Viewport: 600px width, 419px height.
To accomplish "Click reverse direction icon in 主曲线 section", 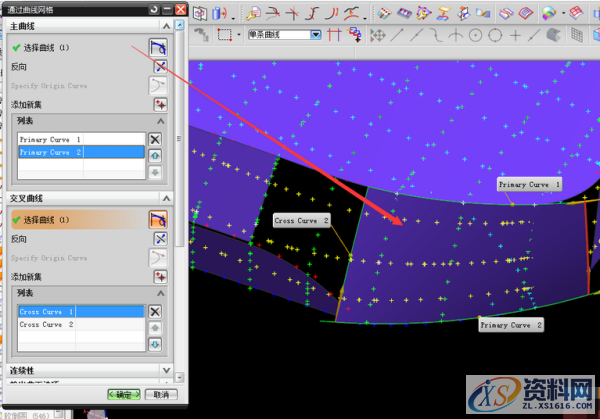I will coord(159,66).
